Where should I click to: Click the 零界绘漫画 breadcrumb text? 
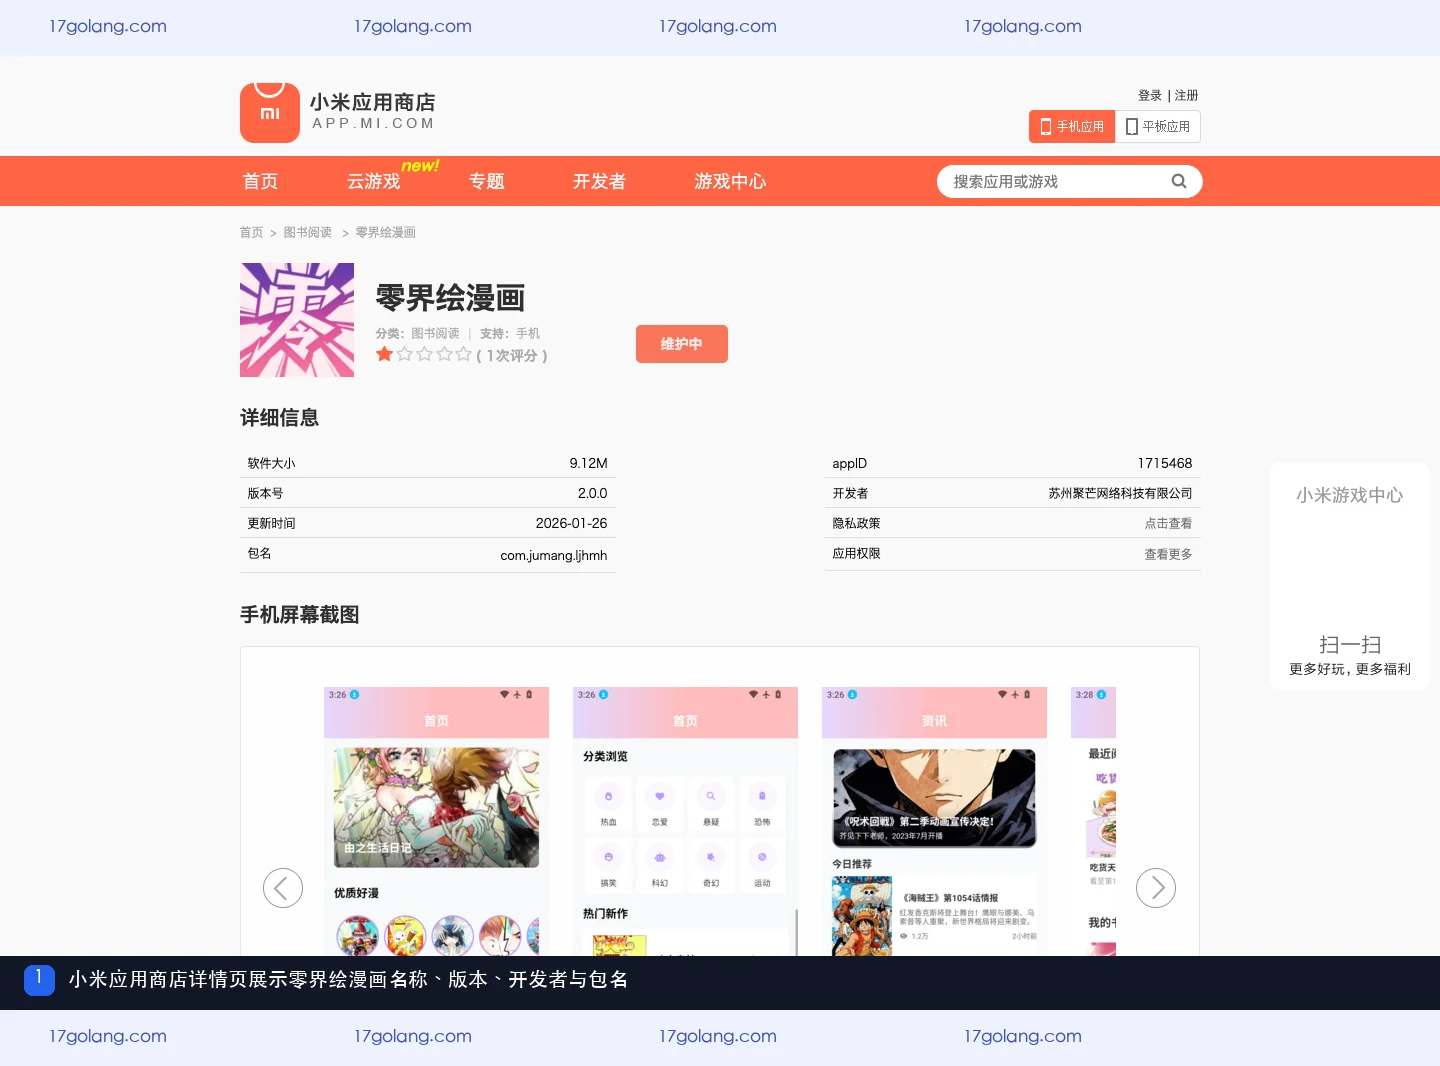(x=386, y=232)
